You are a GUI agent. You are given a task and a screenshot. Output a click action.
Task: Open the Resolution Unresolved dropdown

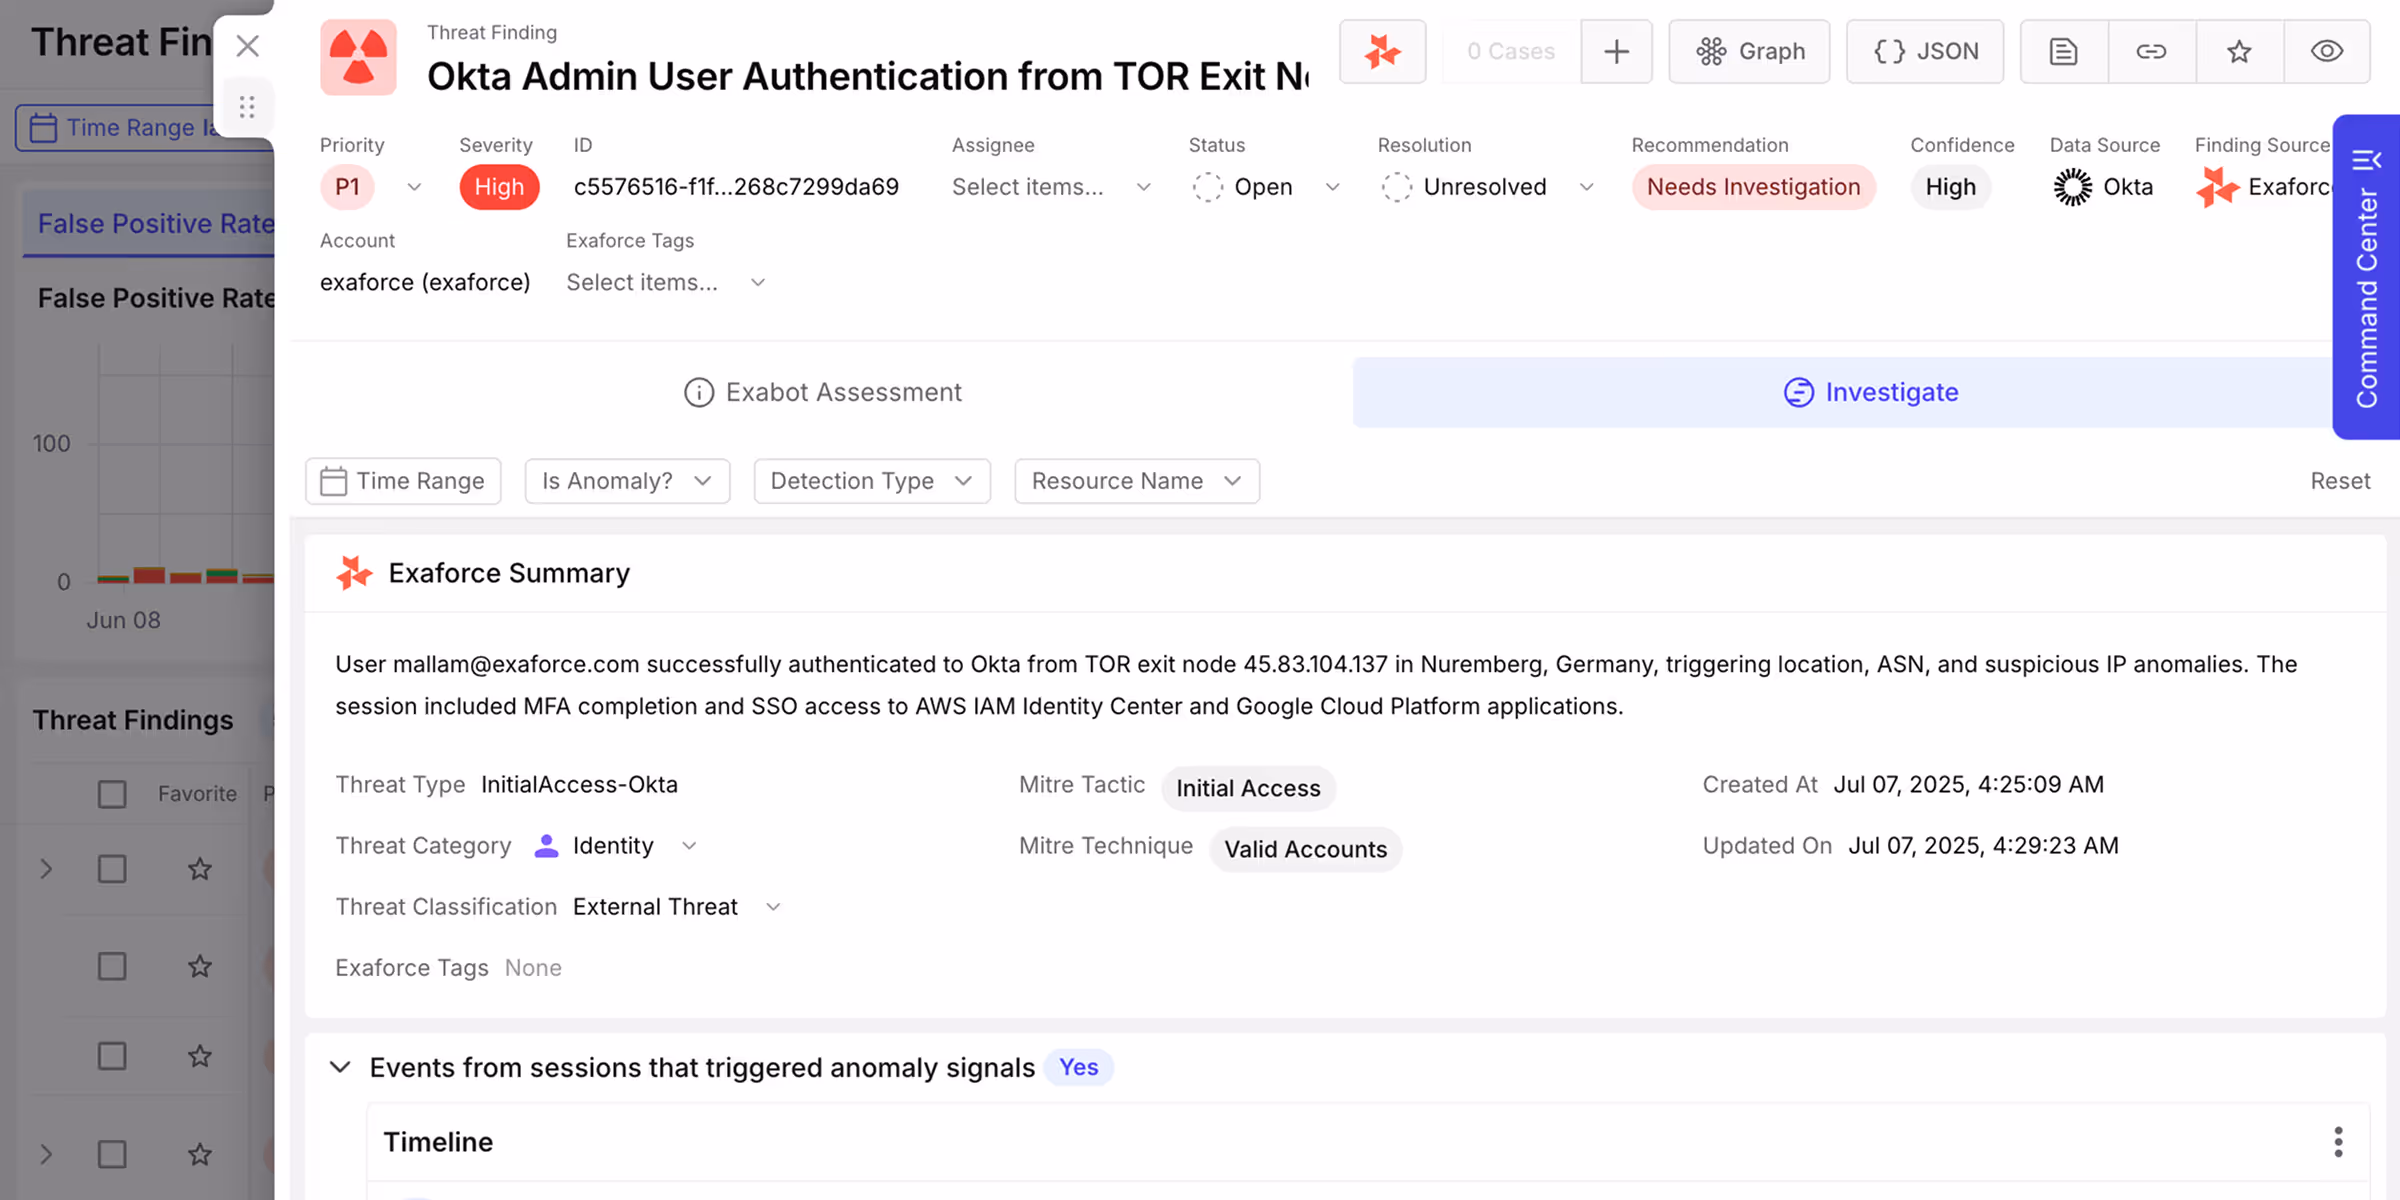(1488, 187)
